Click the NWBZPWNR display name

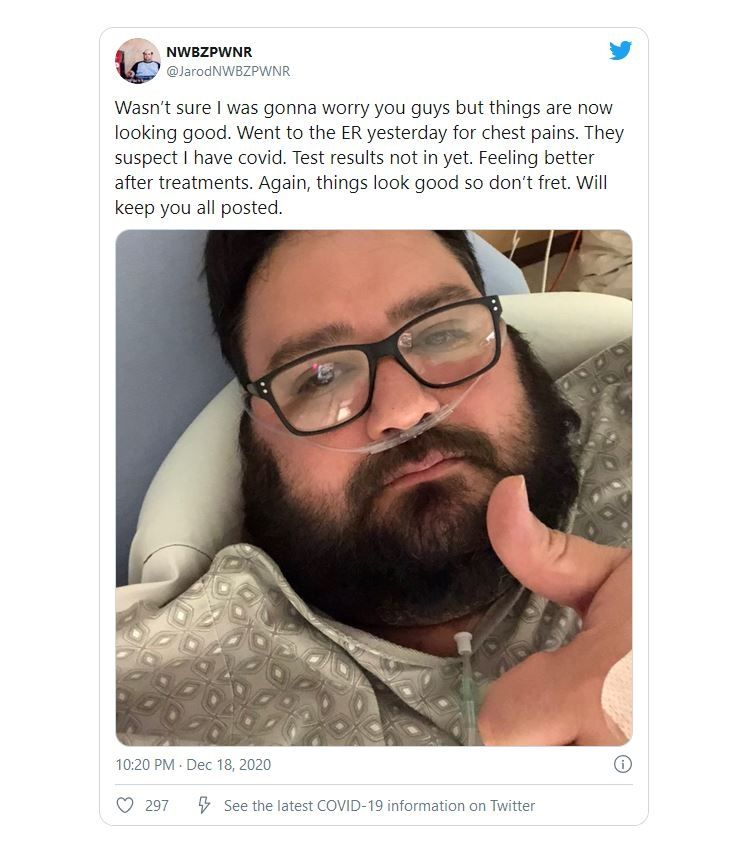[209, 52]
